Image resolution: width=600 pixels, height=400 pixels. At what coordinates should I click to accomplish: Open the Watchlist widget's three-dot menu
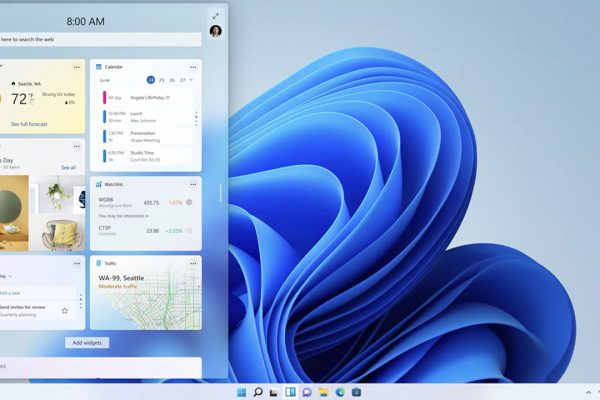(193, 184)
